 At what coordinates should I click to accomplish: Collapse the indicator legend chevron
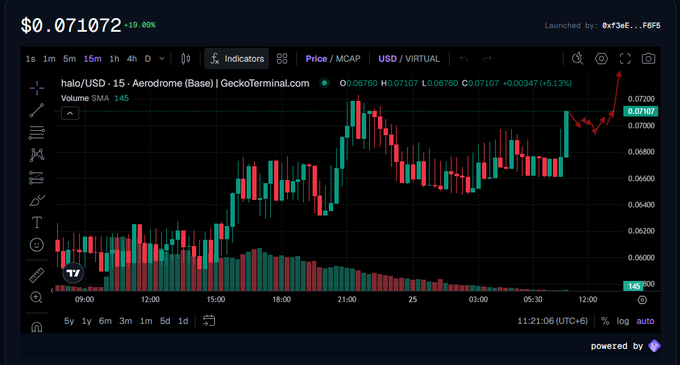70,113
